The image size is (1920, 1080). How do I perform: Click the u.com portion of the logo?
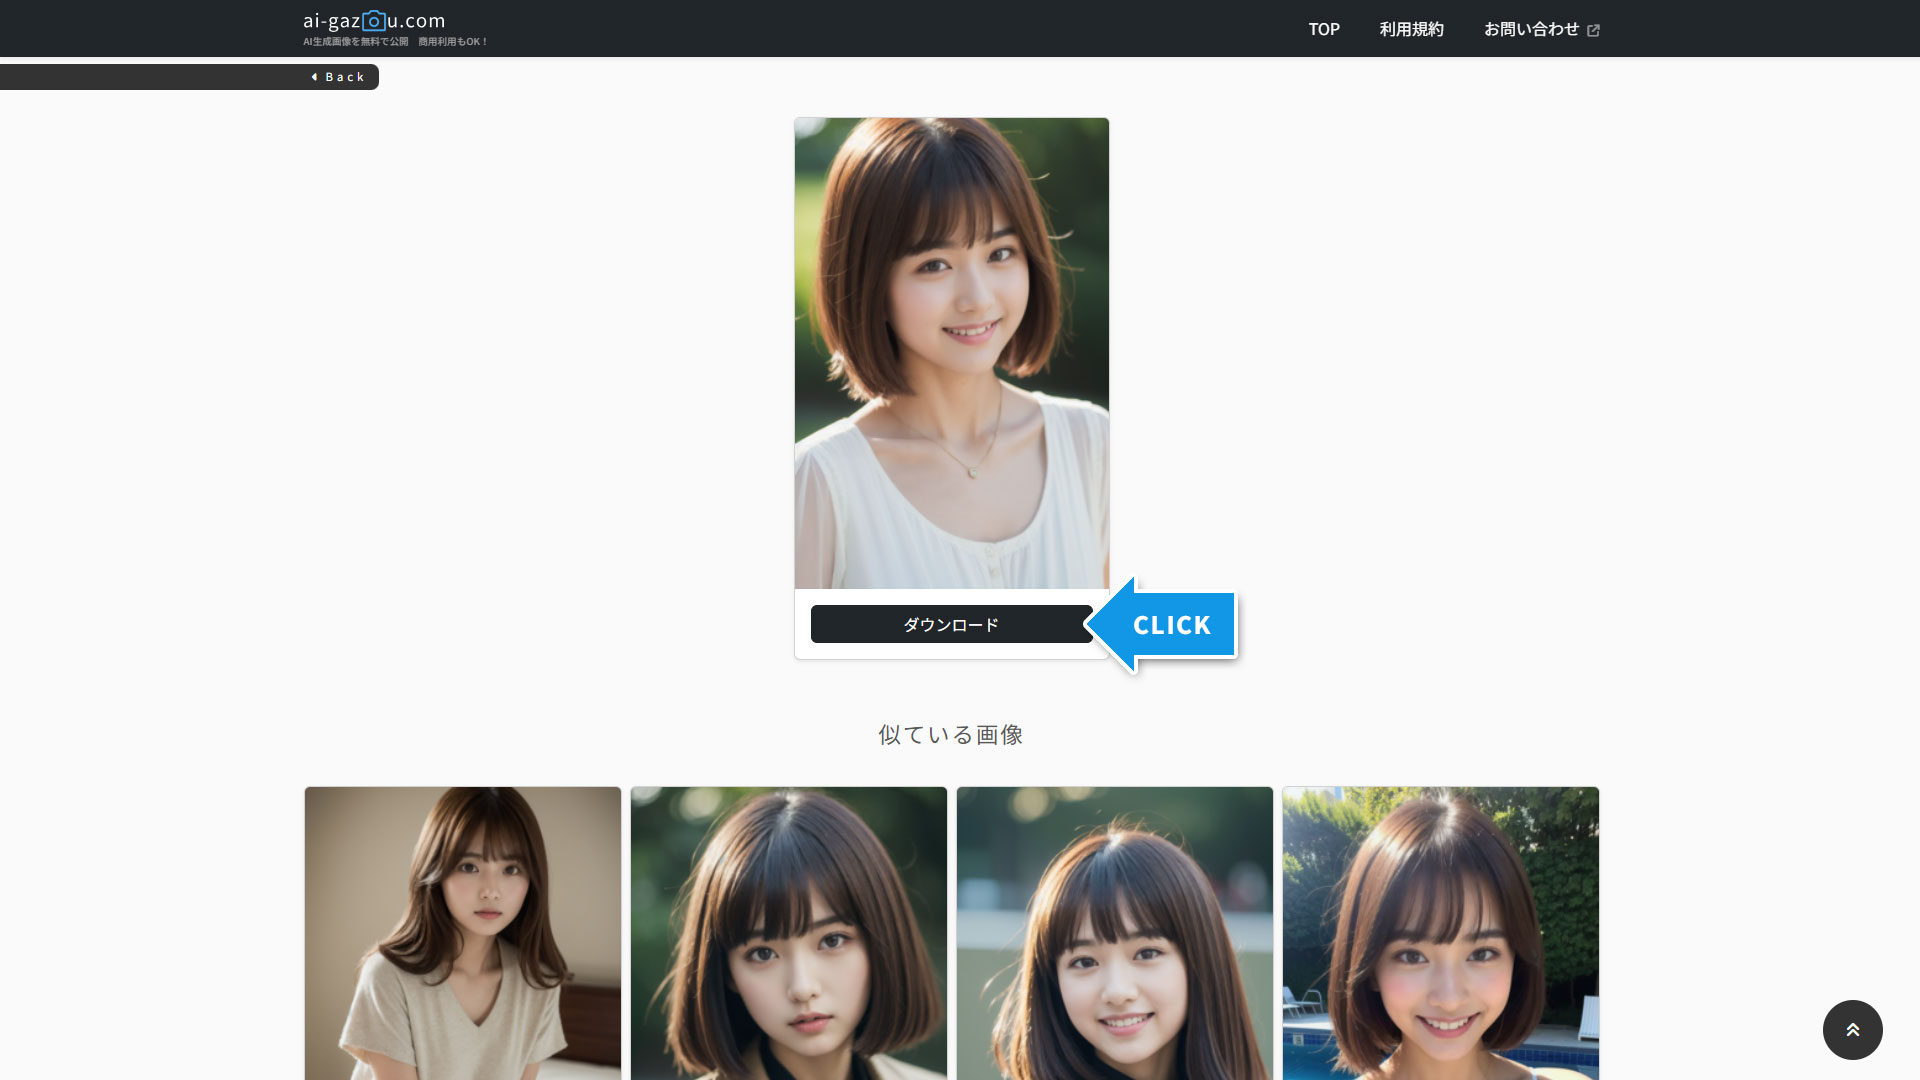coord(416,21)
